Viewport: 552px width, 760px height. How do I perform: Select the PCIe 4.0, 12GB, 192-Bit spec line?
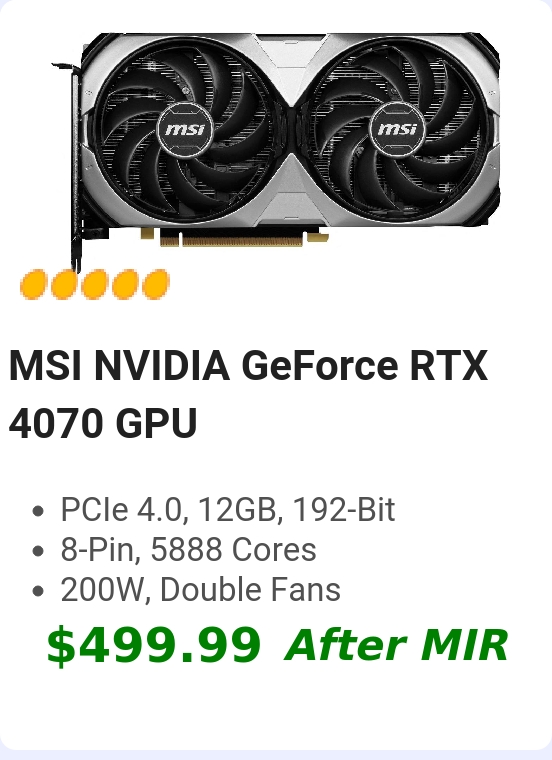227,510
